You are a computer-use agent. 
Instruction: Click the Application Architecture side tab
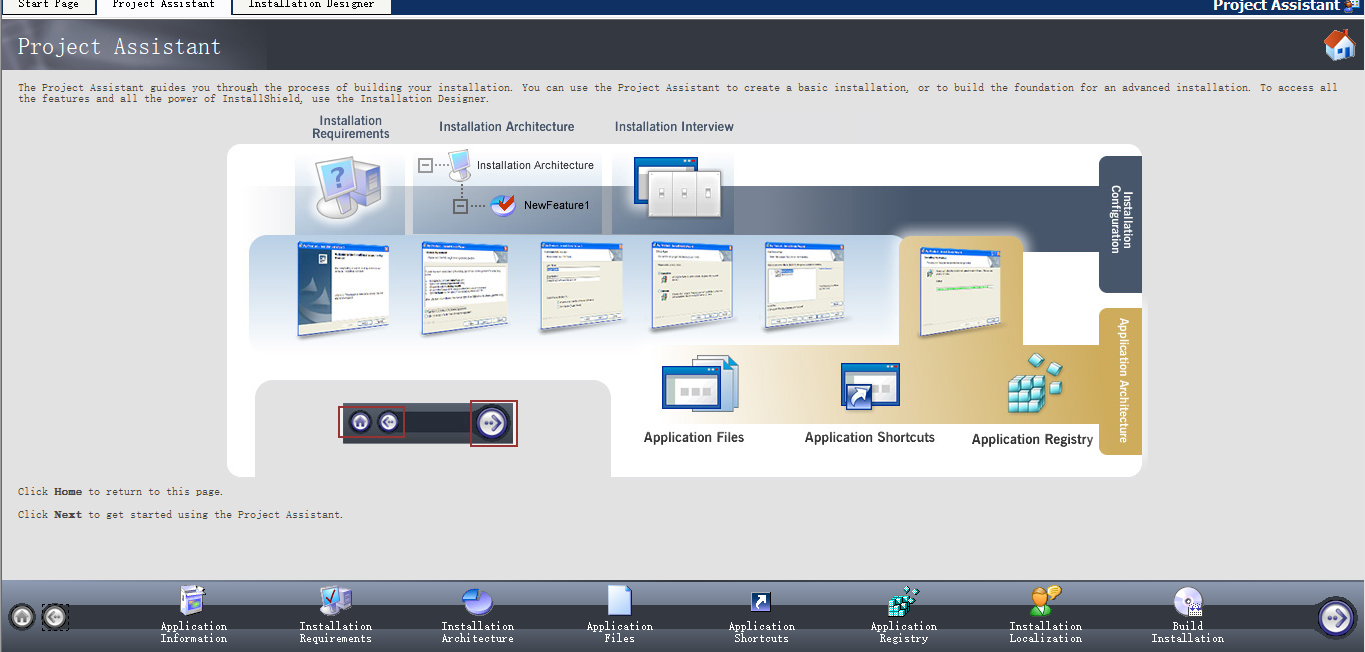[x=1120, y=381]
